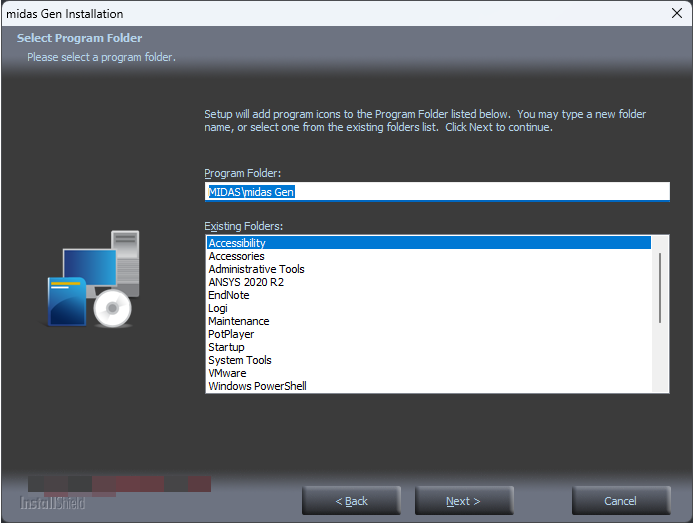Pick the PotPlayer folder

pyautogui.click(x=429, y=334)
